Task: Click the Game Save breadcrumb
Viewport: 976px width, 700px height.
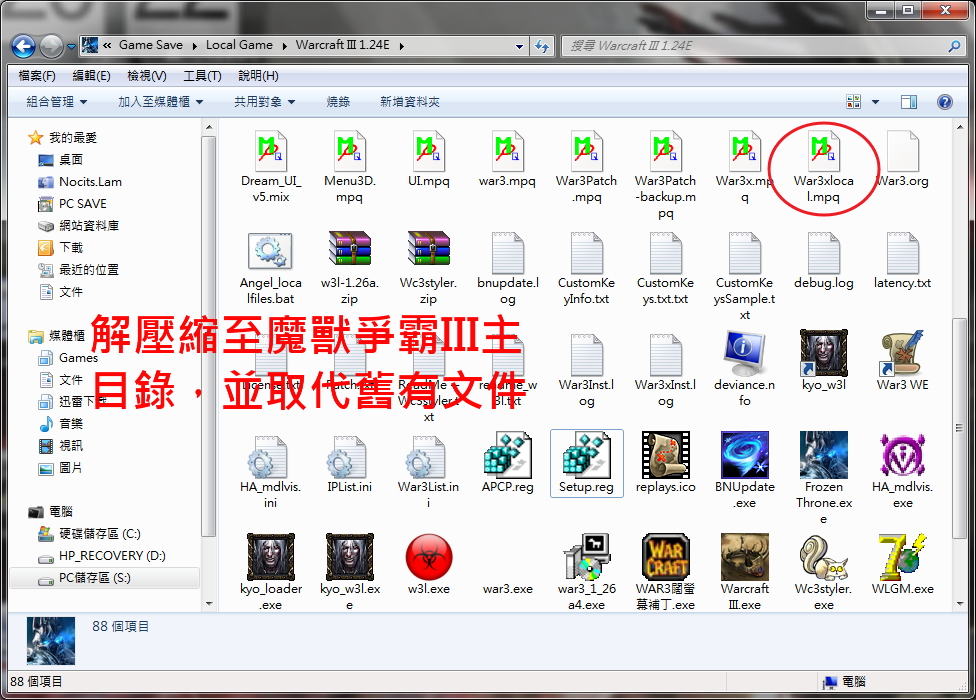Action: tap(151, 45)
